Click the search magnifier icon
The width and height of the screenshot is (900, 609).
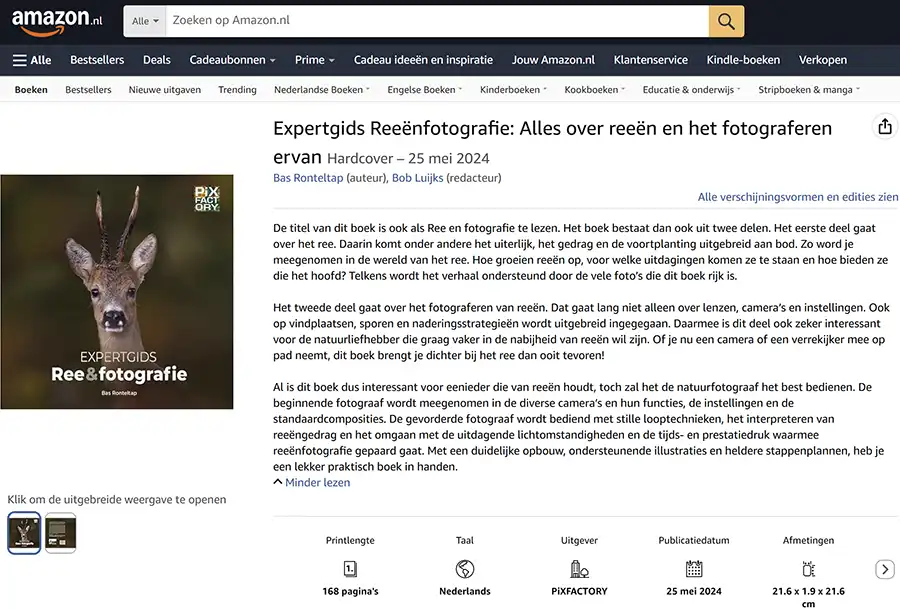[726, 20]
